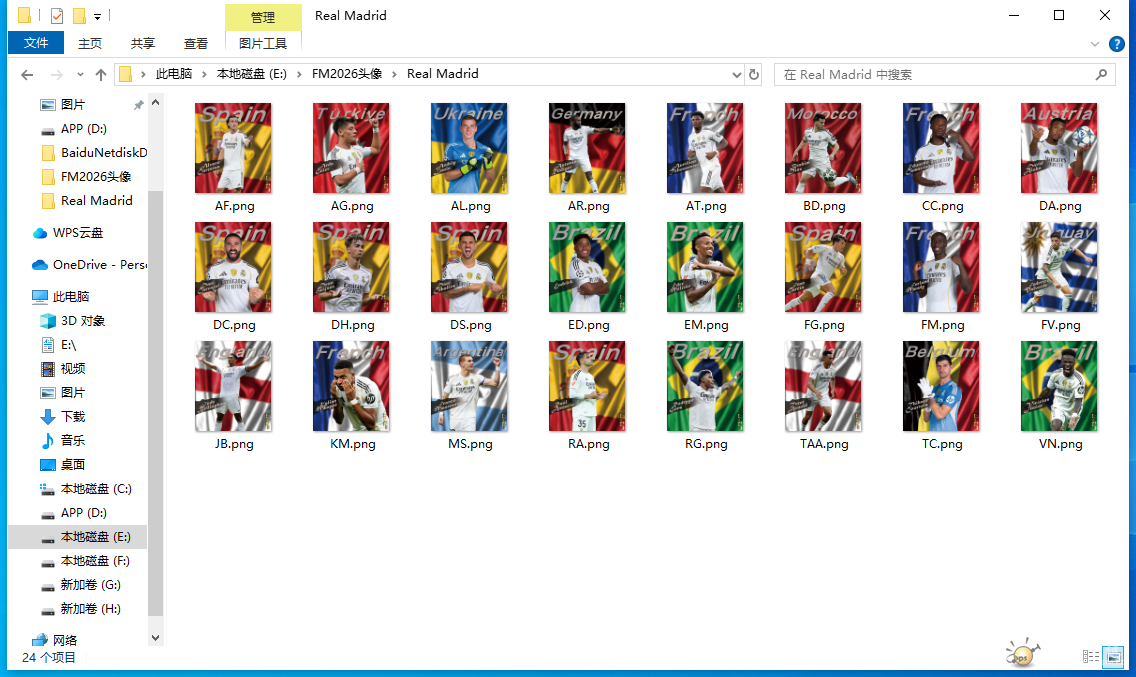Select the KM.png thumbnail
Viewport: 1136px width, 677px height.
click(x=351, y=386)
